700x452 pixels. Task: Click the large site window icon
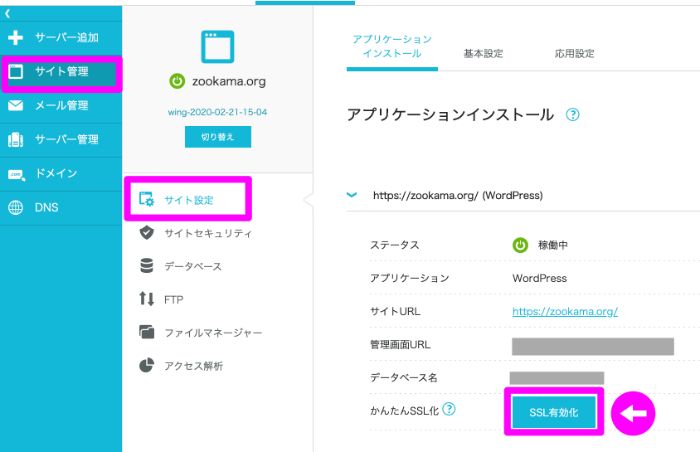click(217, 47)
